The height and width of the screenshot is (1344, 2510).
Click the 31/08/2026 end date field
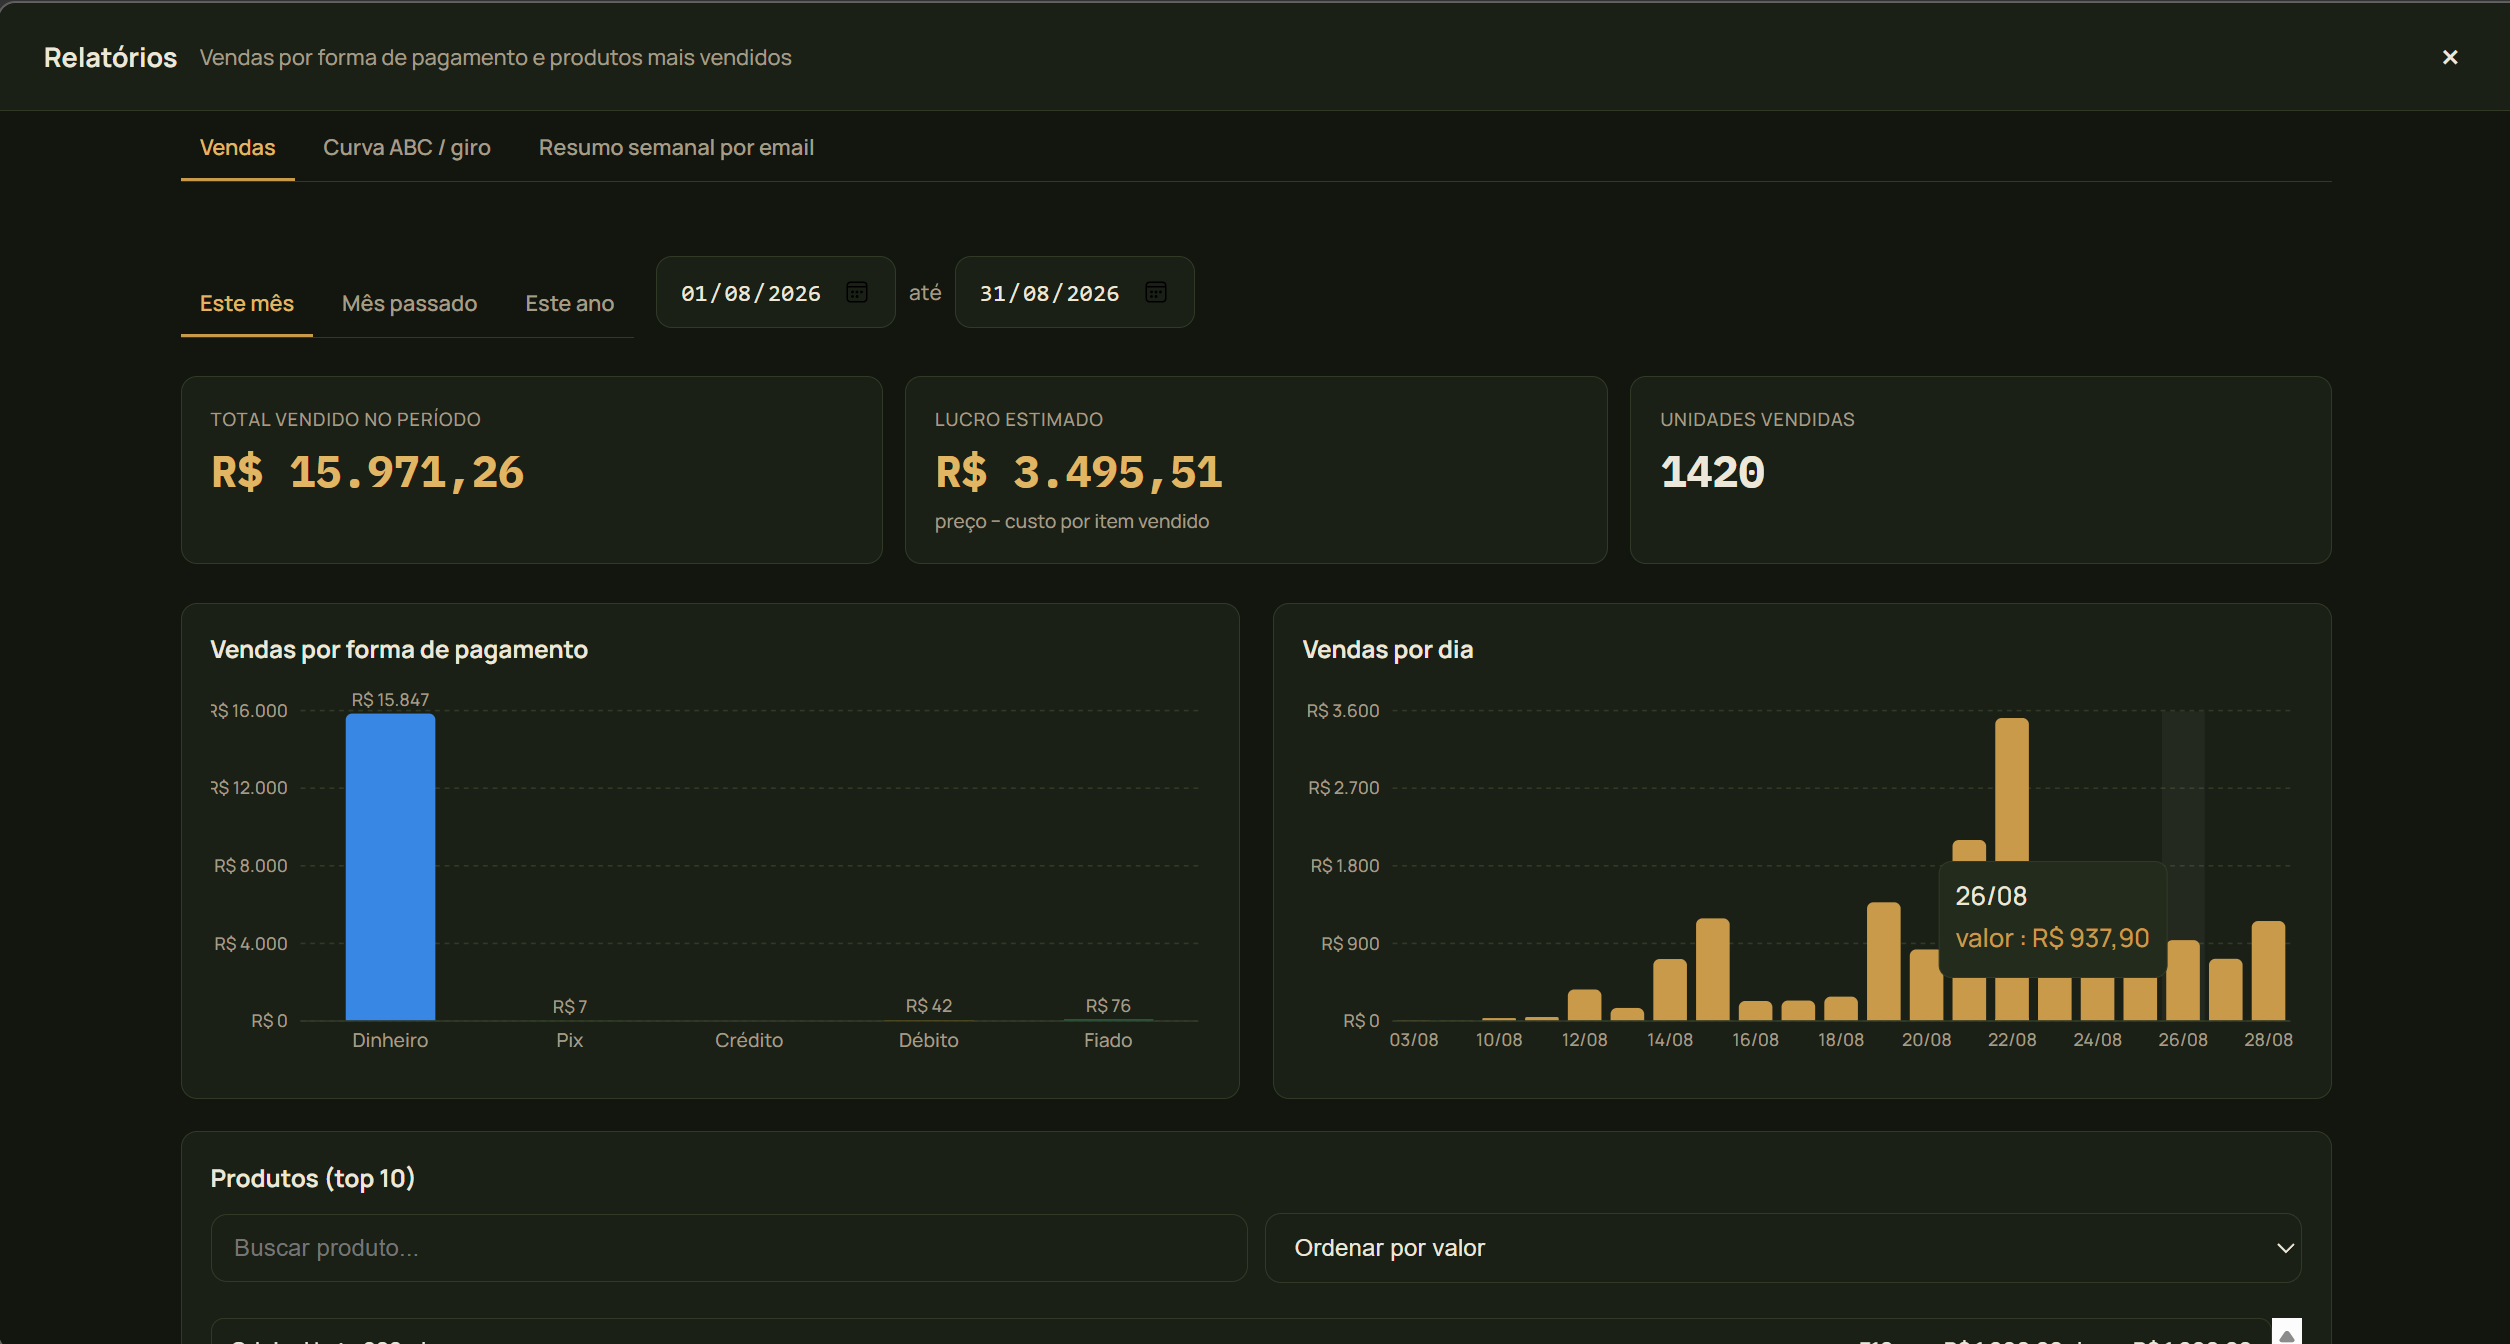(1074, 292)
